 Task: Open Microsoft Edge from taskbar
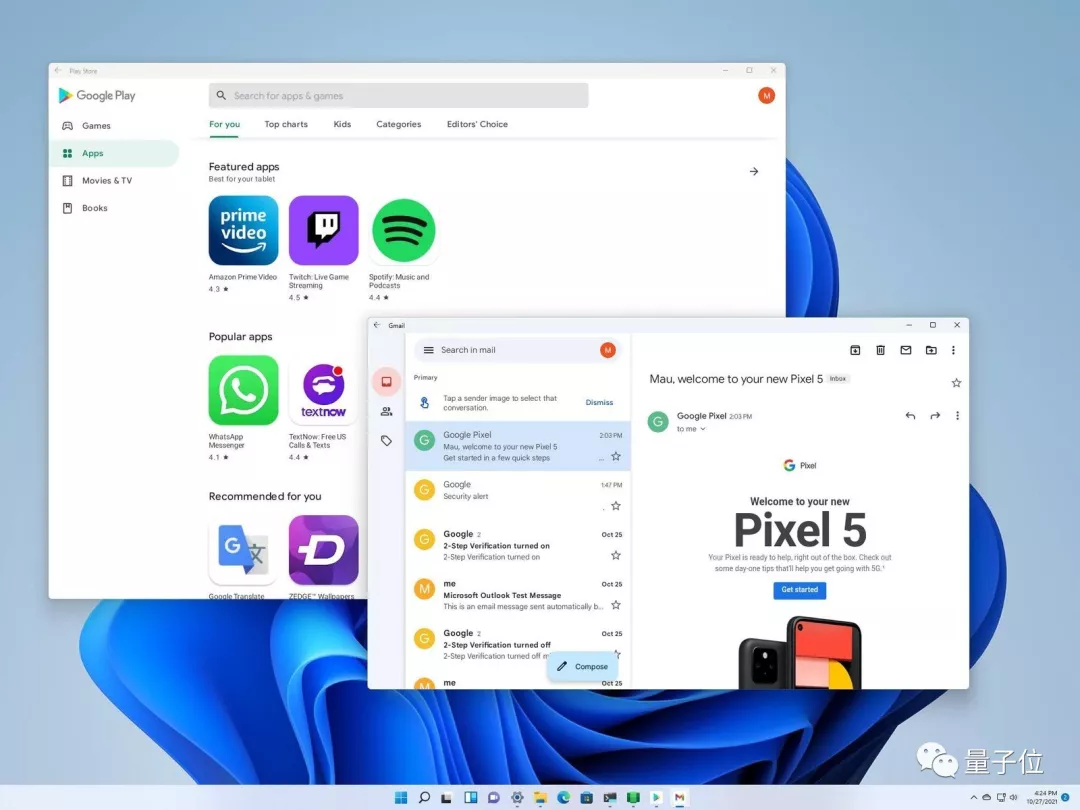[x=563, y=798]
